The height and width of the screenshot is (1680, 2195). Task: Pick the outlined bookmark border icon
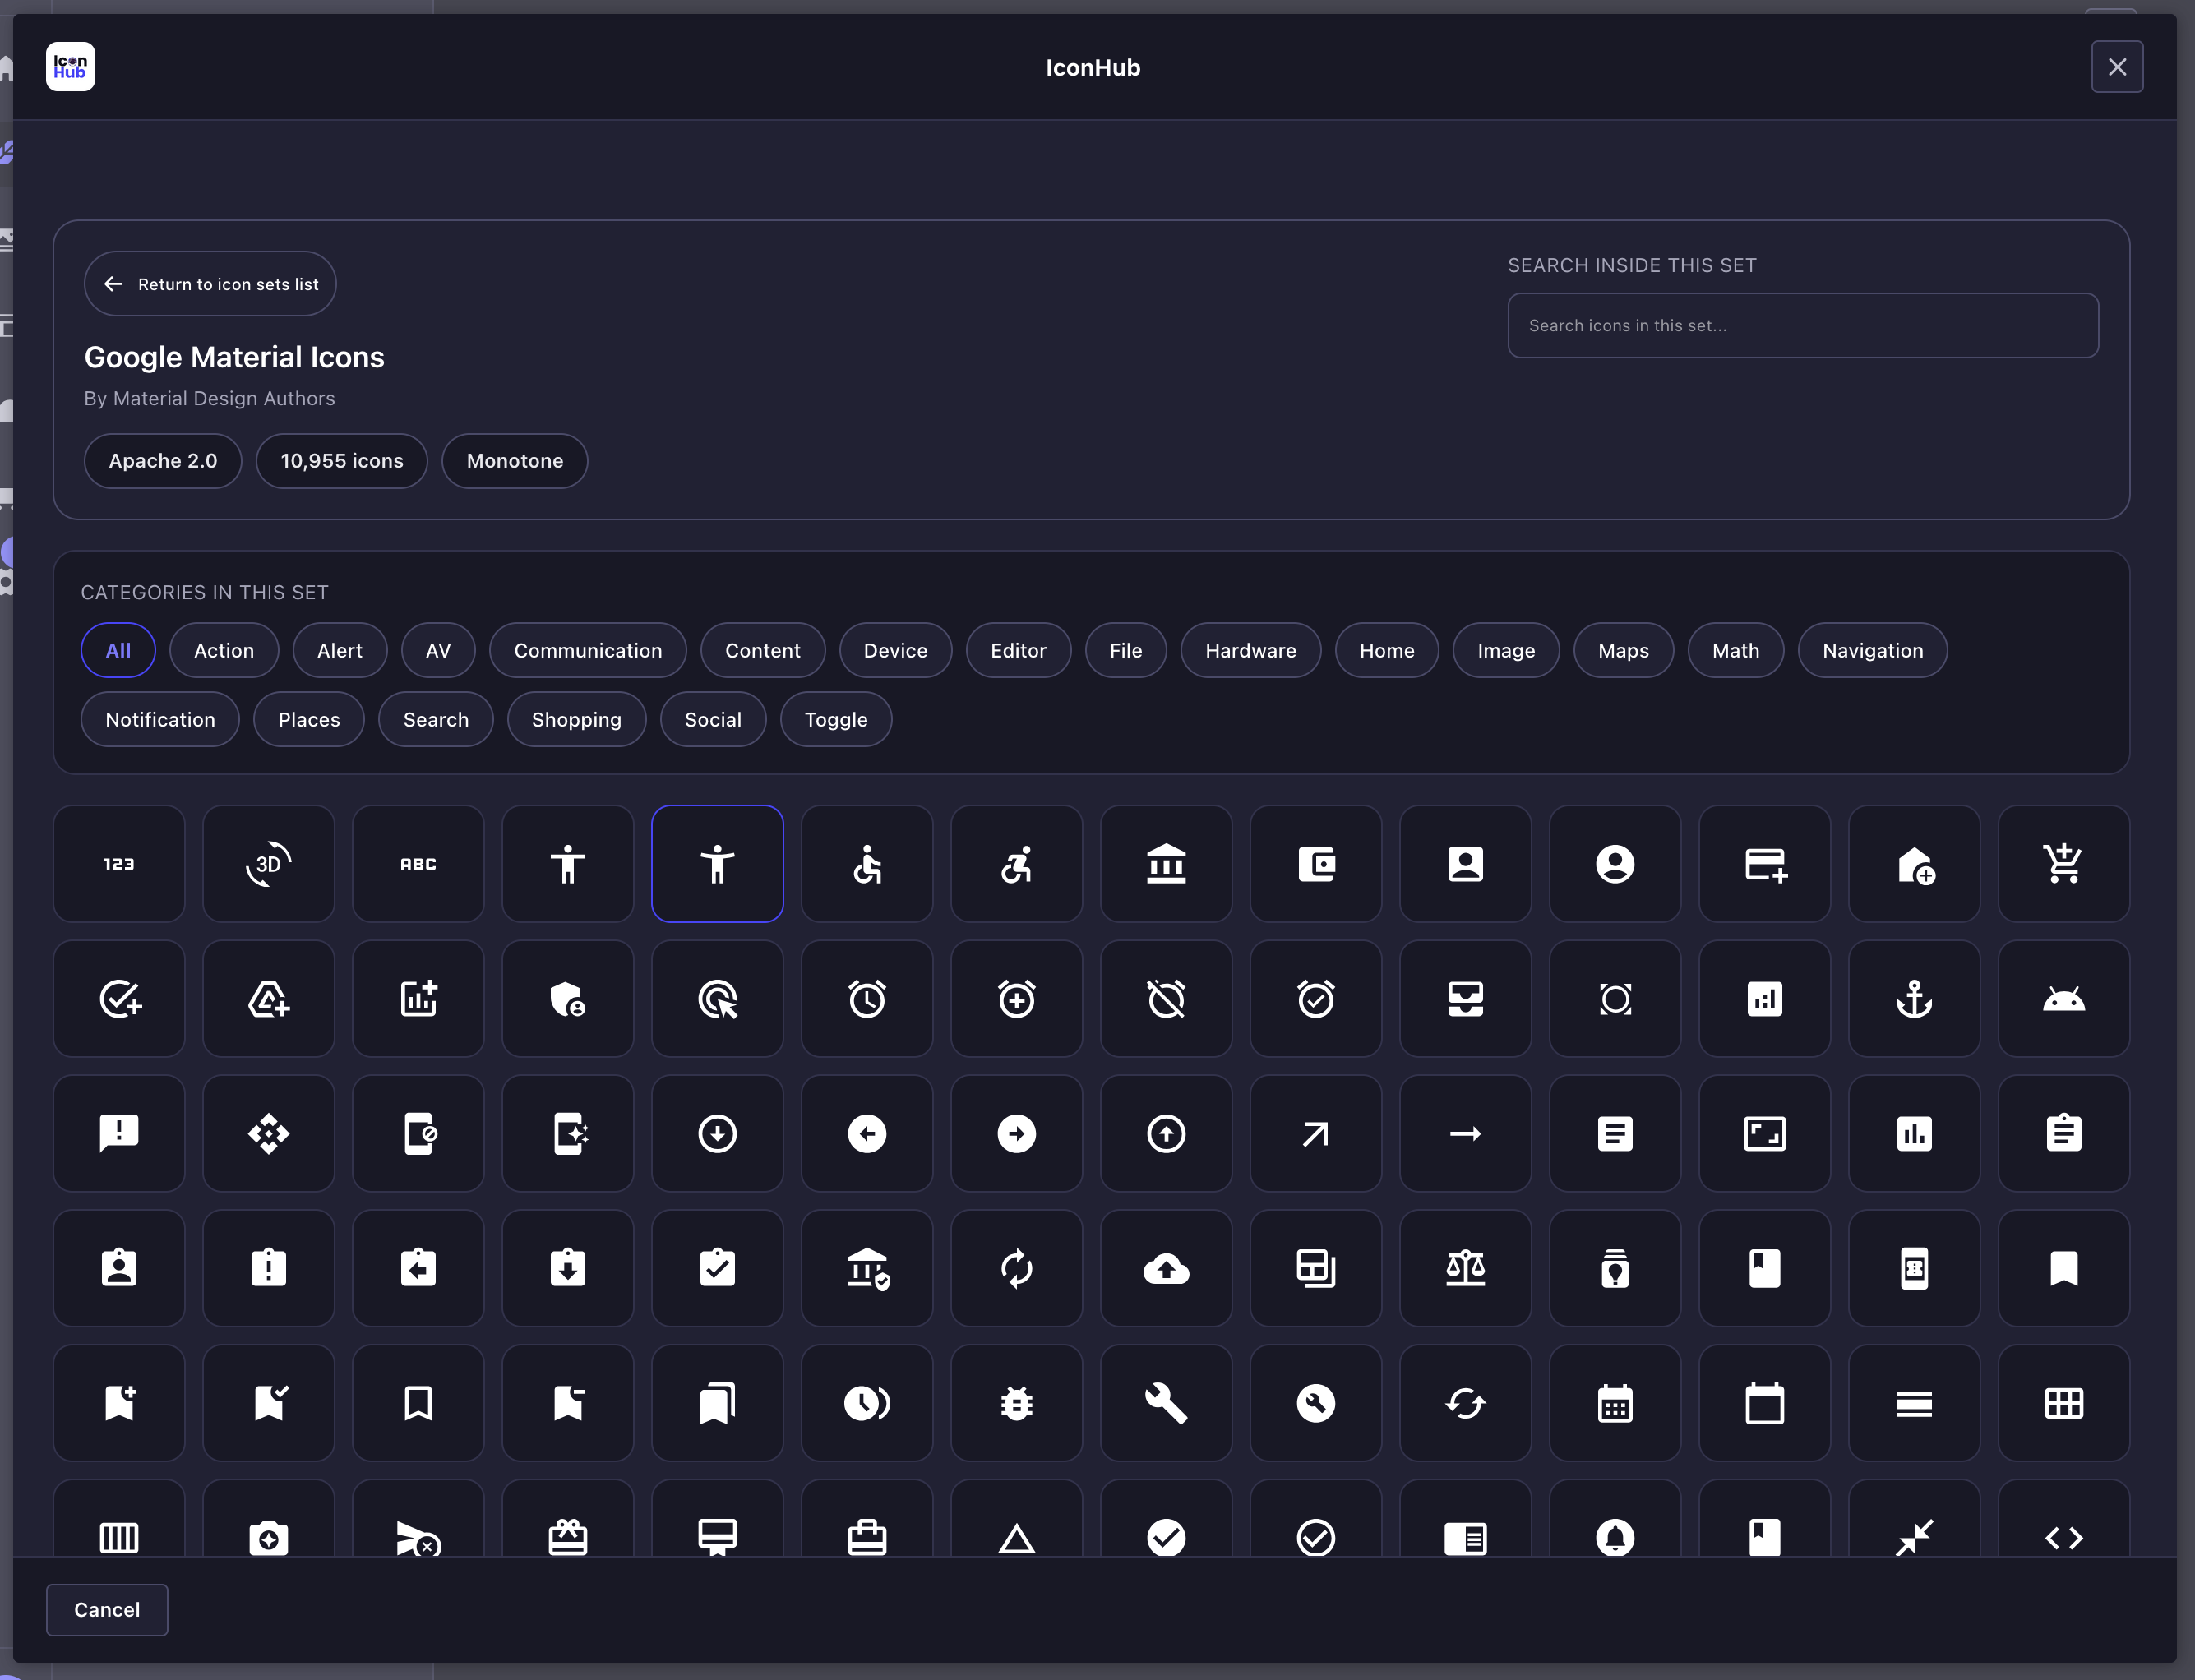coord(418,1403)
